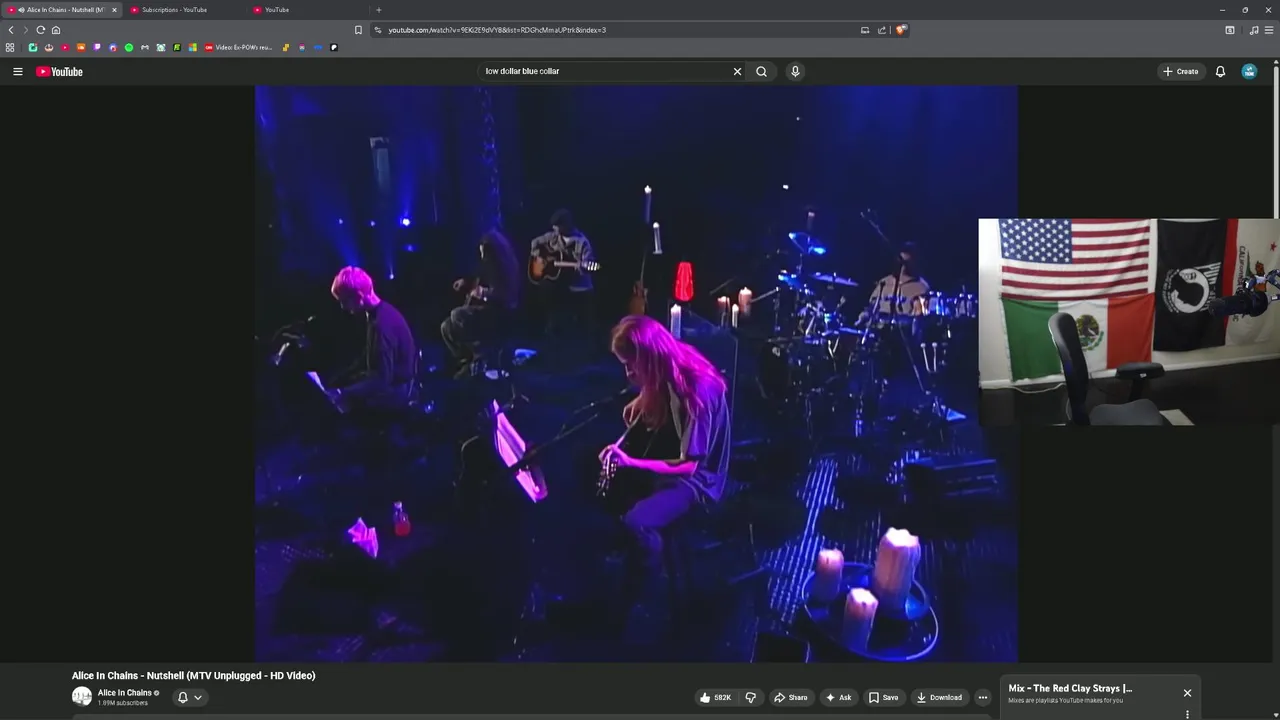Click the video title text
The image size is (1280, 720).
(193, 676)
